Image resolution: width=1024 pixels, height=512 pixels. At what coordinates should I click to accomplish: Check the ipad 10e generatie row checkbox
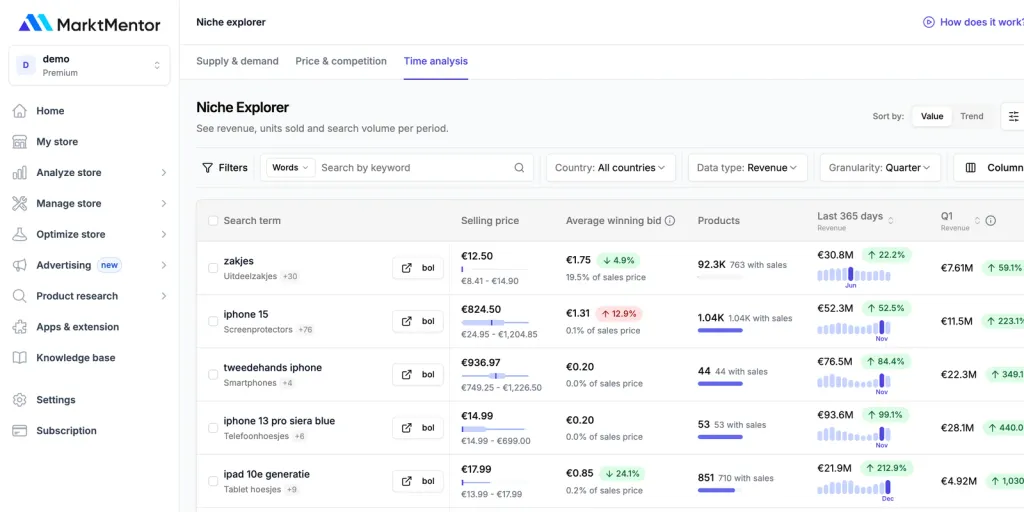click(x=213, y=481)
